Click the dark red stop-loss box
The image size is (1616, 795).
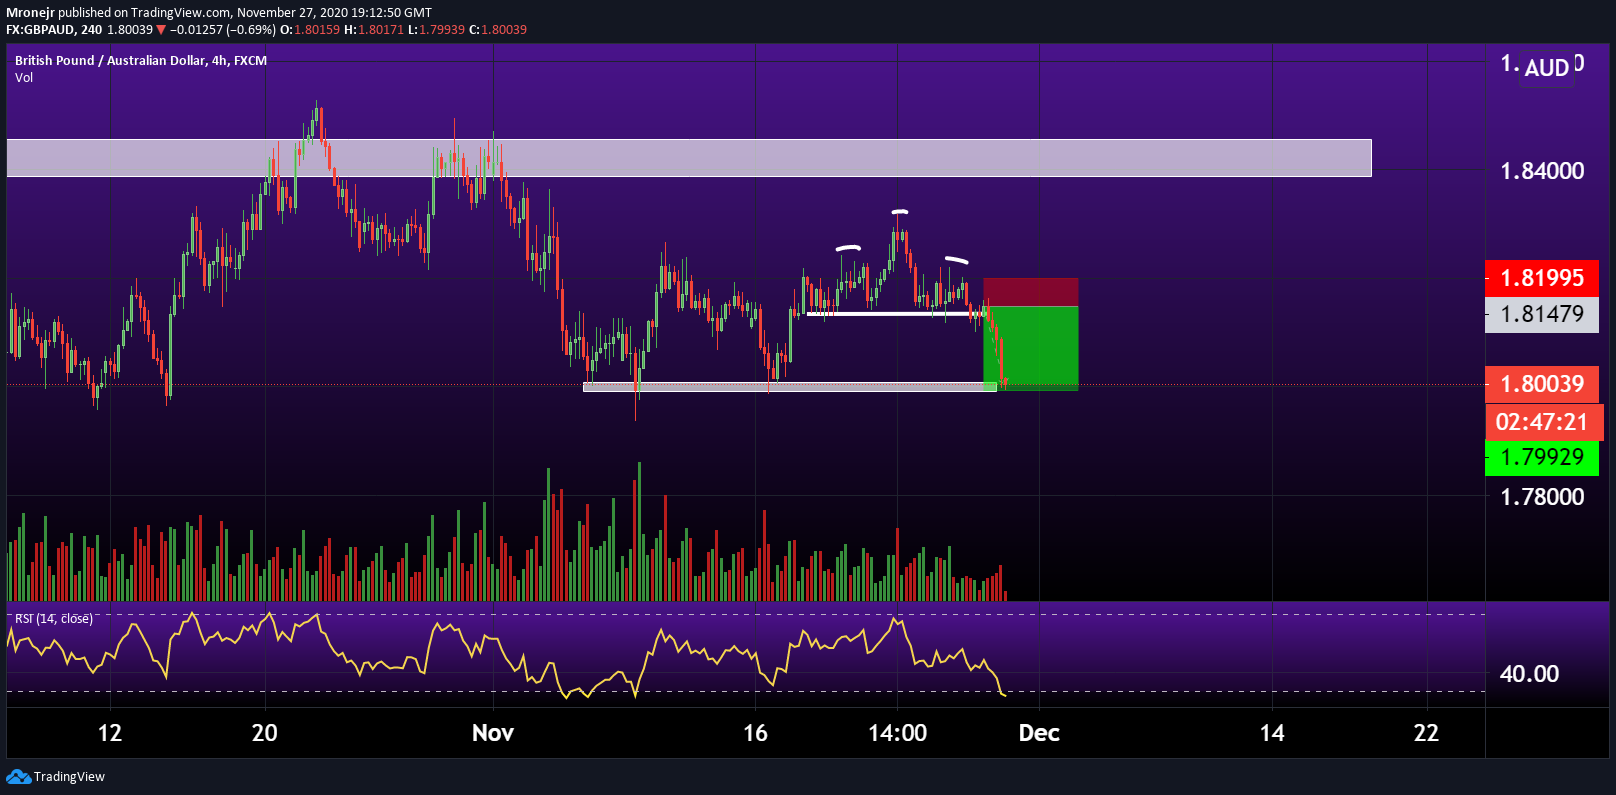1031,292
